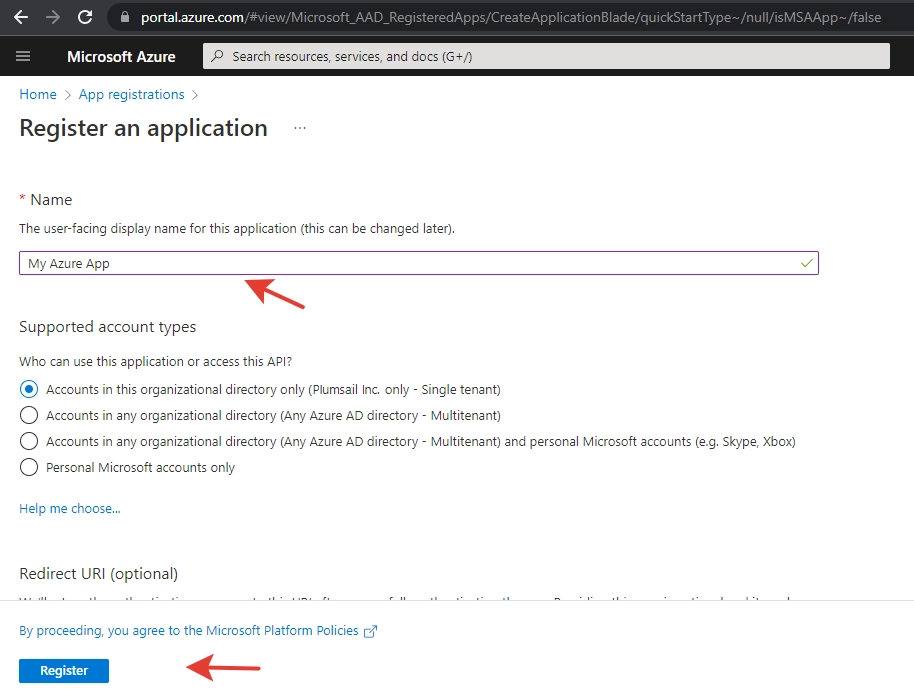Click the Register an application heading
The height and width of the screenshot is (700, 914).
pyautogui.click(x=143, y=128)
